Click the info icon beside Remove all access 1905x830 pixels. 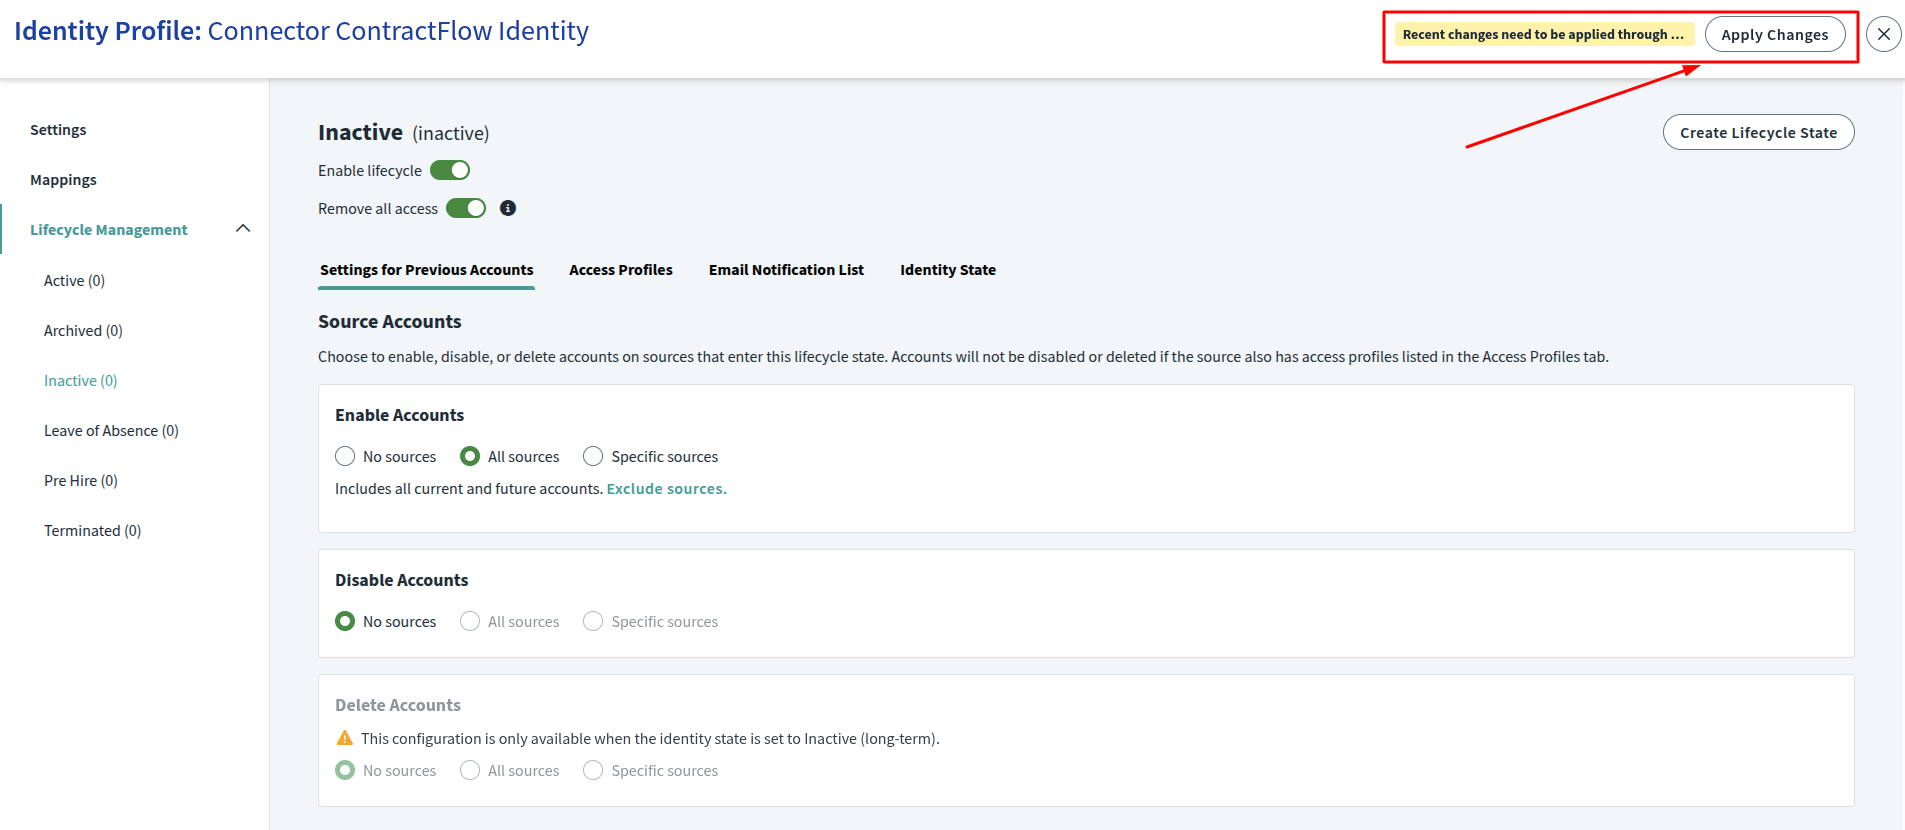click(x=508, y=208)
